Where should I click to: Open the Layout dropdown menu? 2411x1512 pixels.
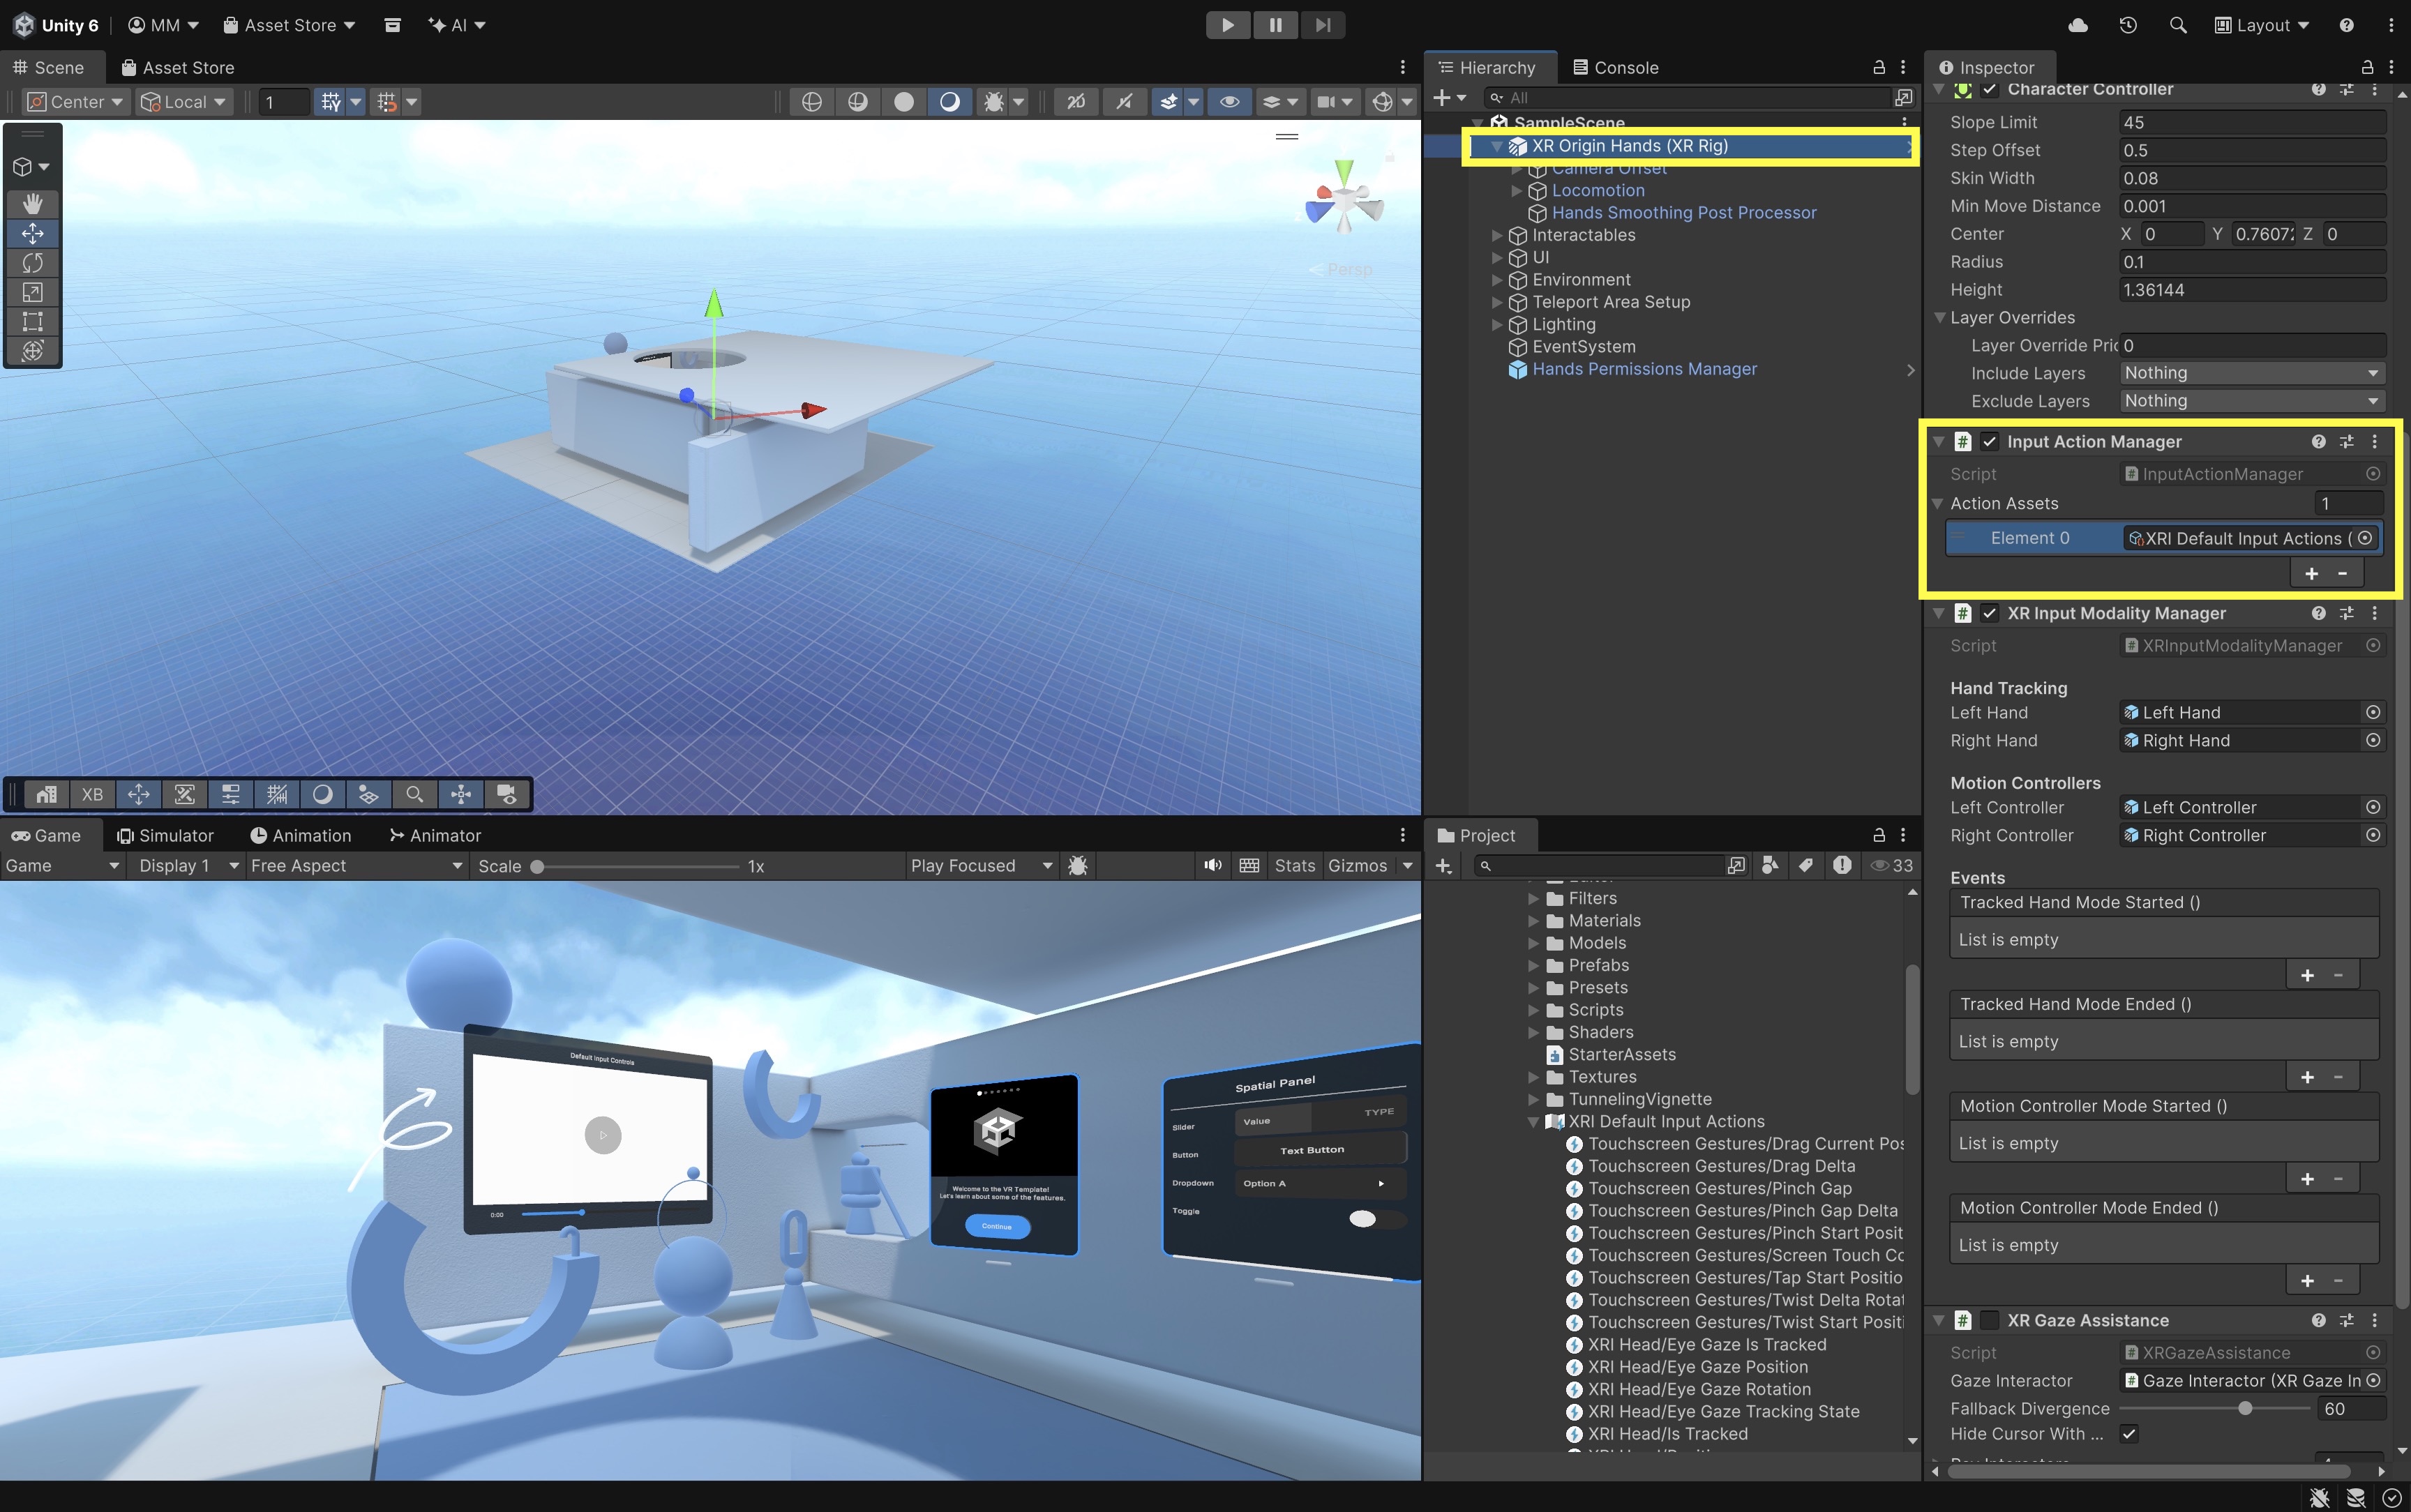click(x=2262, y=25)
